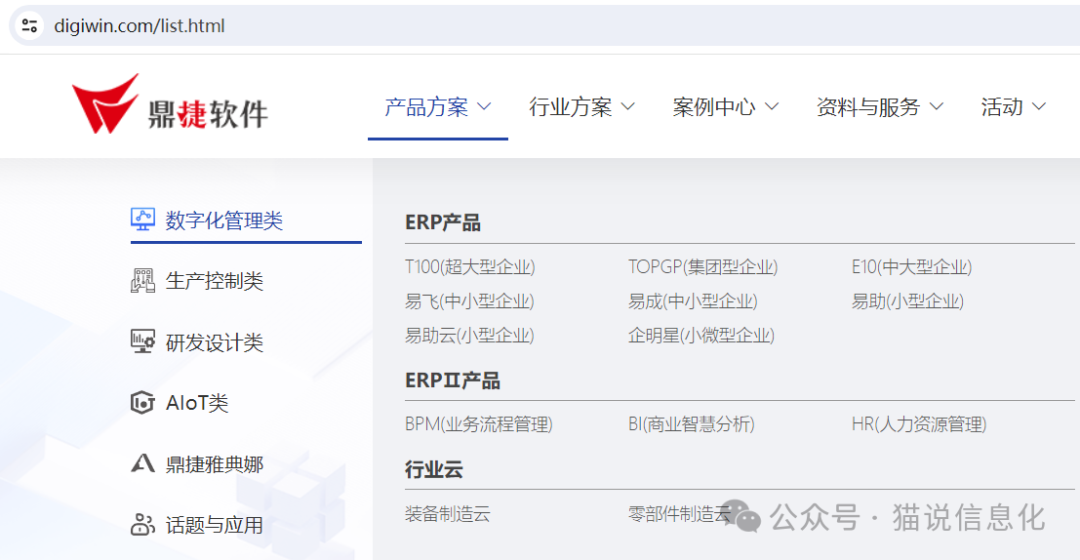Expand the 活动 chevron
This screenshot has height=560, width=1080.
pyautogui.click(x=1039, y=107)
